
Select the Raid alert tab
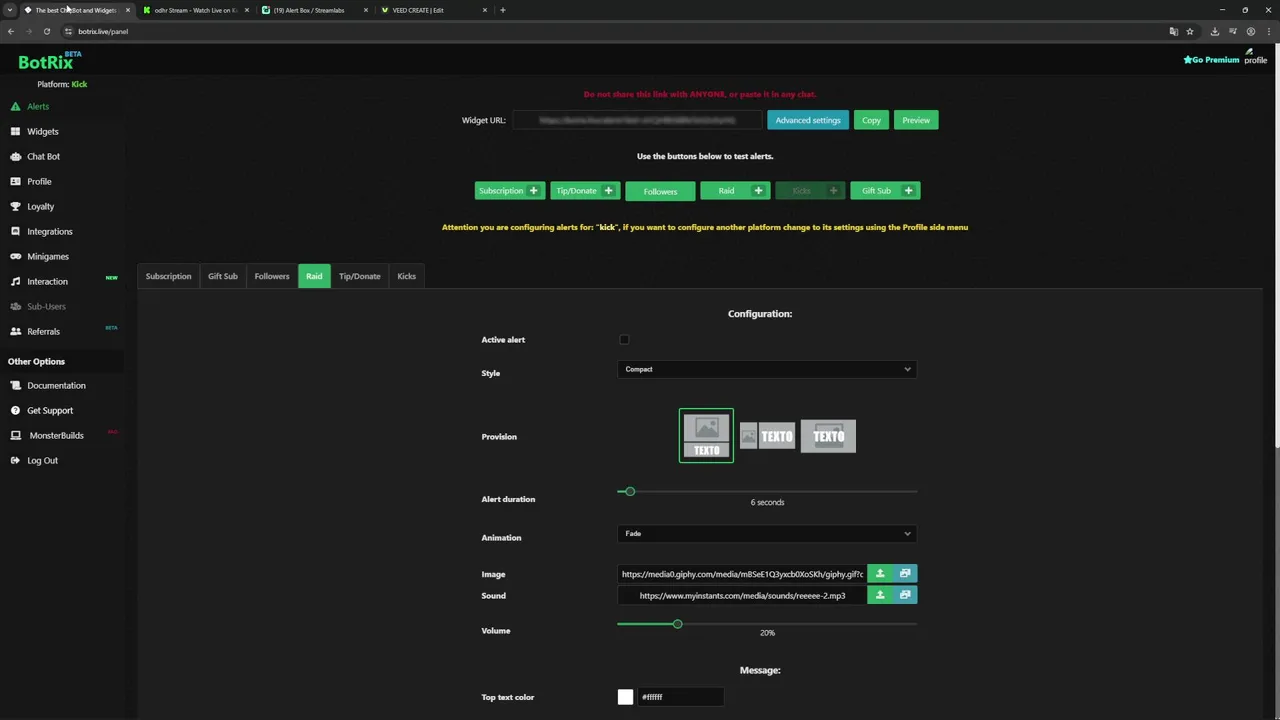[x=314, y=277]
